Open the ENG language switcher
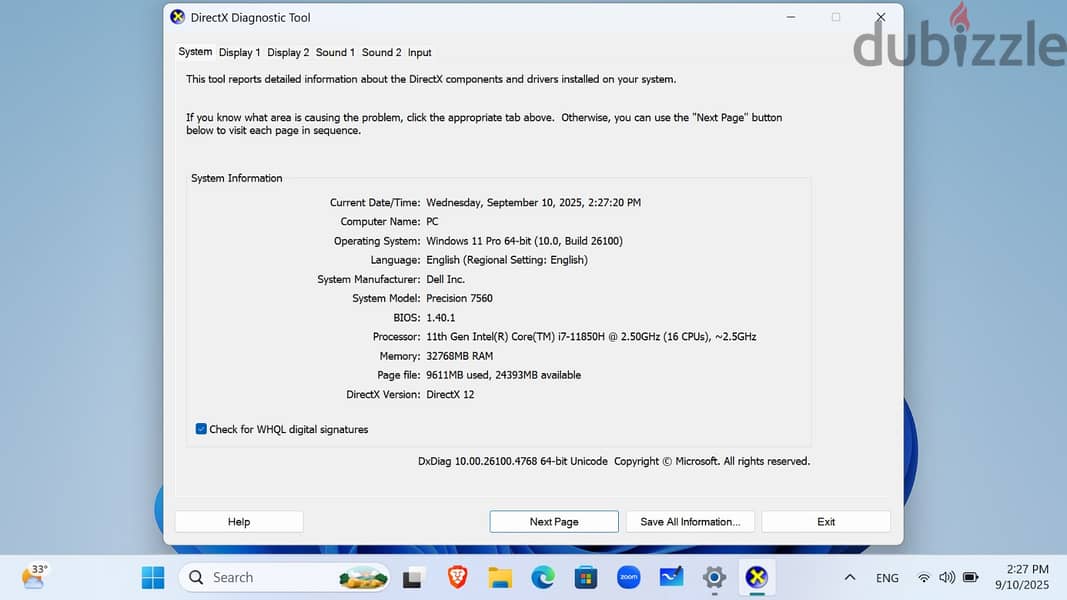1067x600 pixels. click(887, 578)
